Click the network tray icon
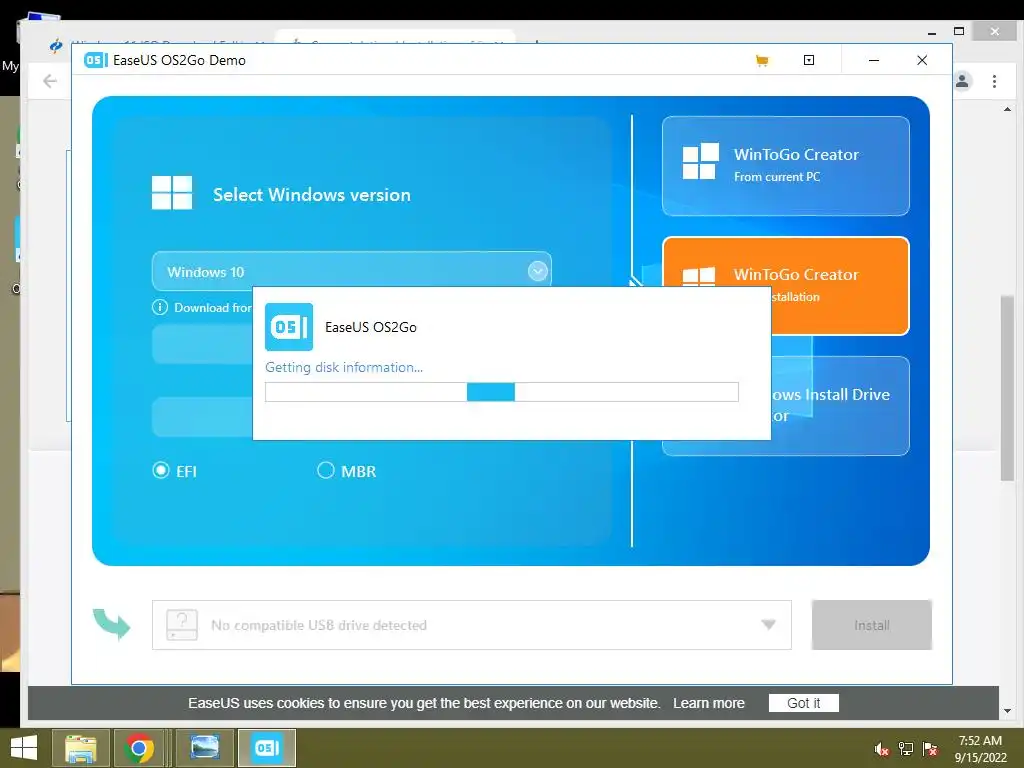 tap(906, 749)
